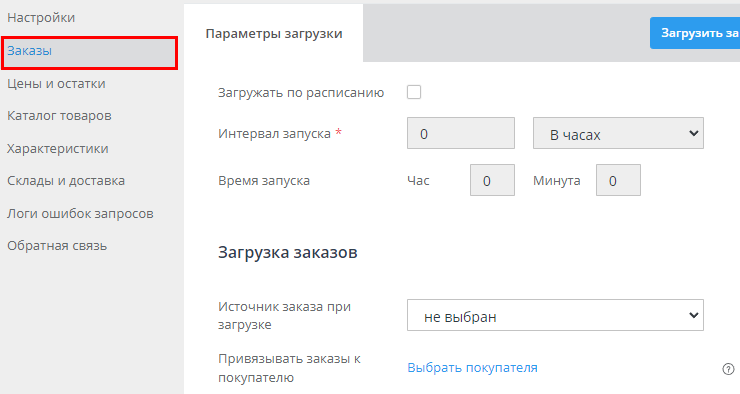This screenshot has width=740, height=394.
Task: Open Каталог товаров in sidebar
Action: [x=59, y=116]
